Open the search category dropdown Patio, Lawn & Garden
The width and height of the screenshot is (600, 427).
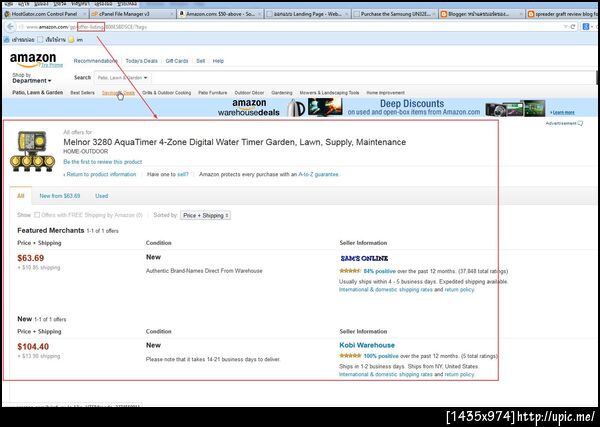coord(122,78)
